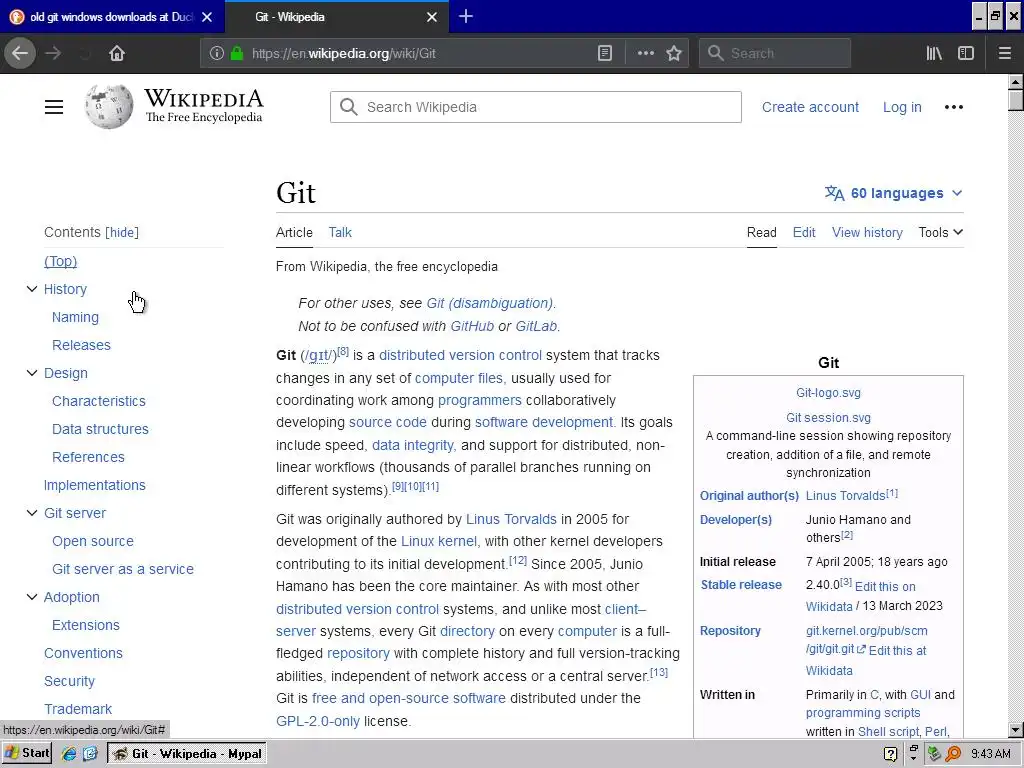1024x768 pixels.
Task: Open the Tools dropdown menu
Action: [940, 232]
